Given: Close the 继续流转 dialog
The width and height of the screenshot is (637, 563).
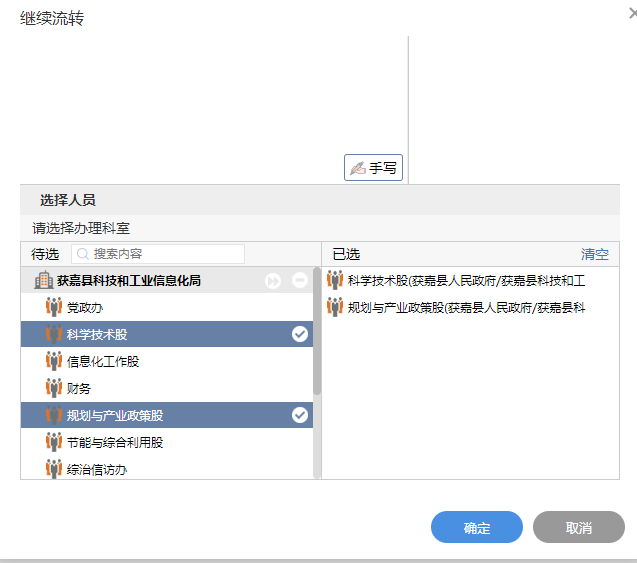Looking at the screenshot, I should [632, 14].
